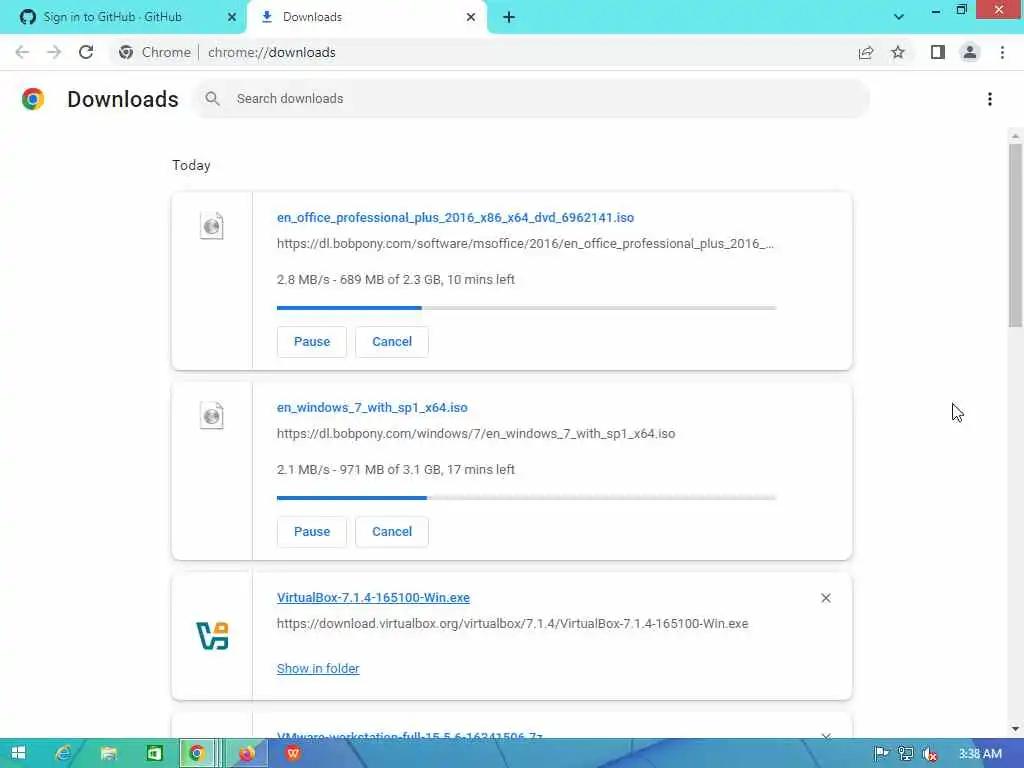1024x768 pixels.
Task: Click the windows 7 ISO file icon
Action: click(212, 416)
